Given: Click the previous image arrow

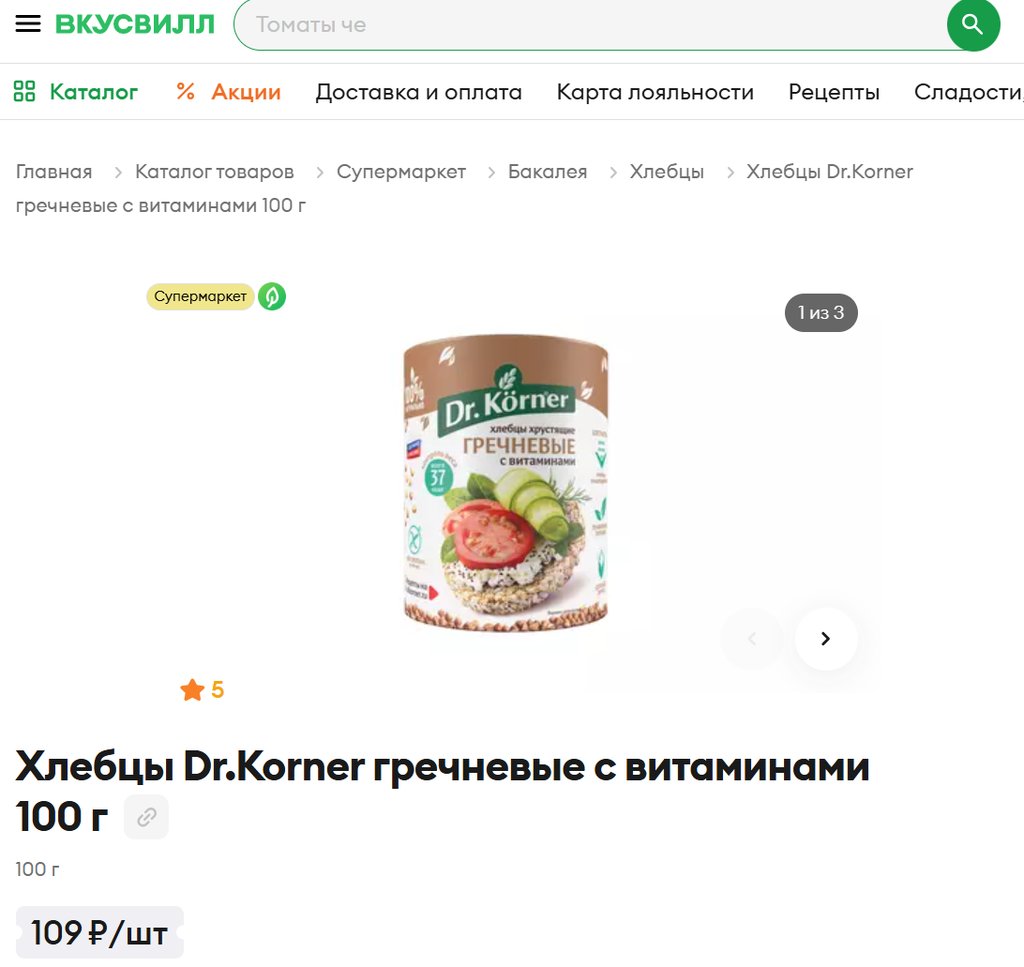Looking at the screenshot, I should coord(752,639).
